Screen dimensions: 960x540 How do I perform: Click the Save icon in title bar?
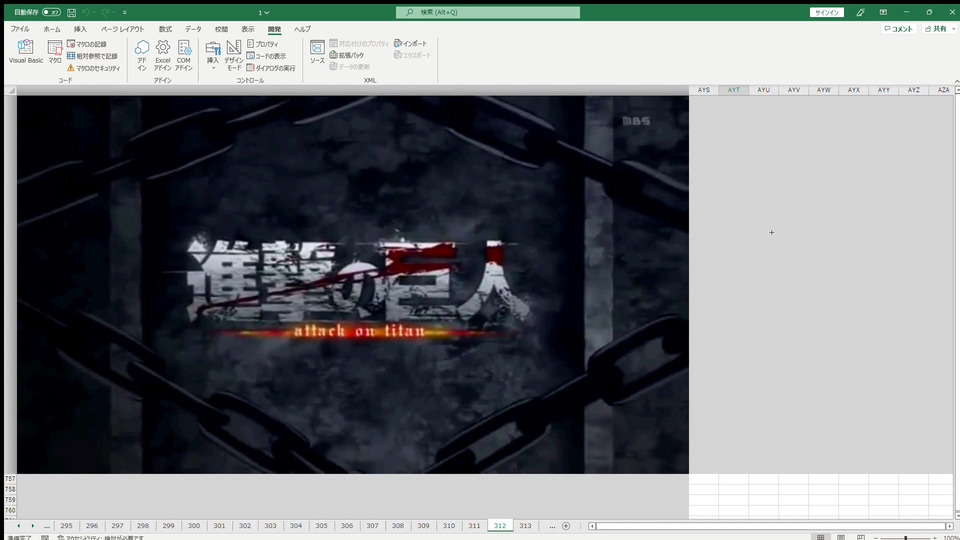click(72, 12)
